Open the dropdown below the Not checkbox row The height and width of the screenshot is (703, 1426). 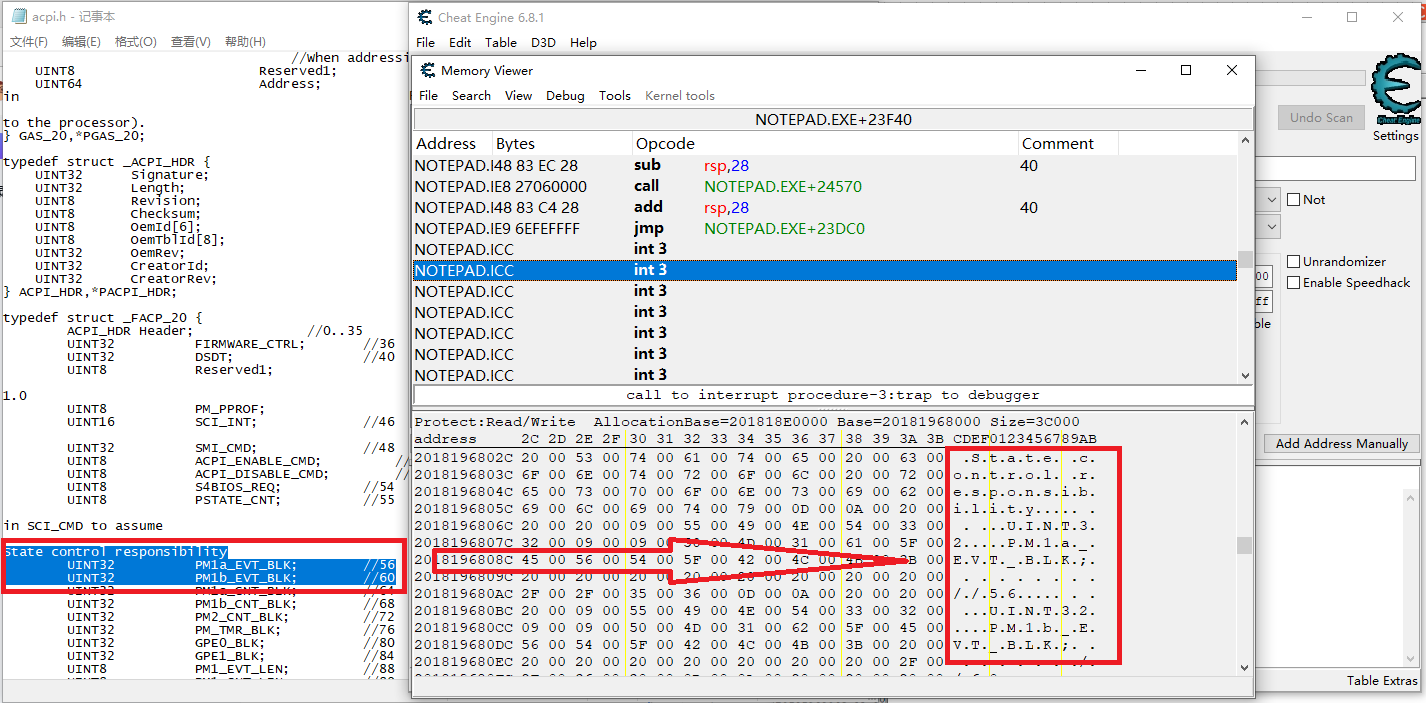(1271, 227)
